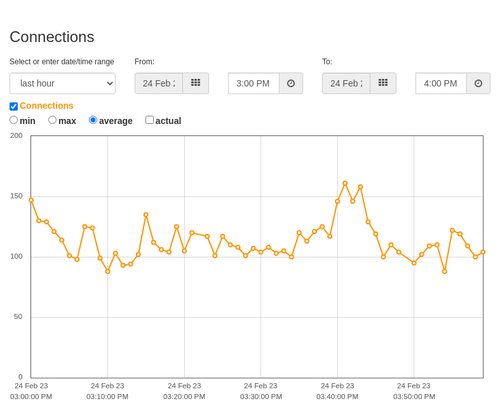Viewport: 500px width, 403px height.
Task: Click the 100 y-axis value
Action: (16, 256)
